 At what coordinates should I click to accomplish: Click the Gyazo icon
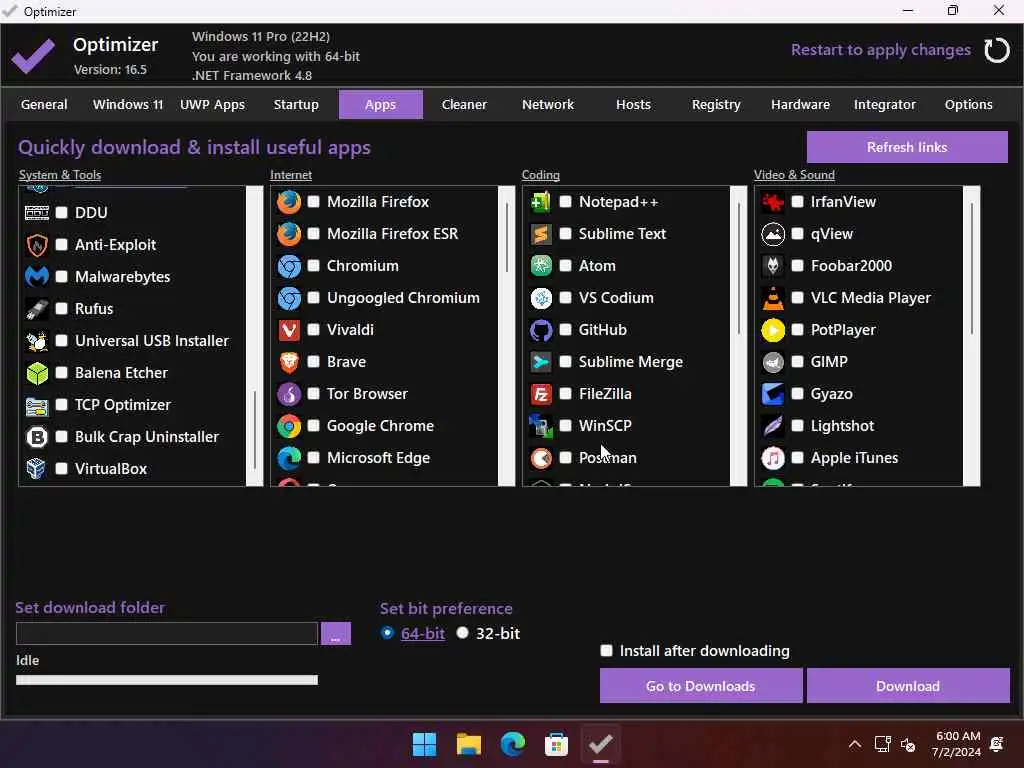[x=773, y=394]
